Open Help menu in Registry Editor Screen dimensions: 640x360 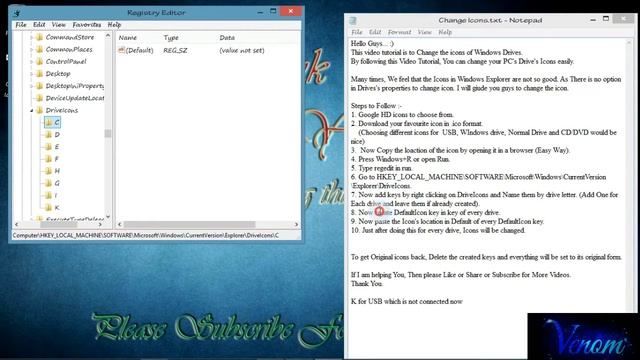click(x=114, y=25)
